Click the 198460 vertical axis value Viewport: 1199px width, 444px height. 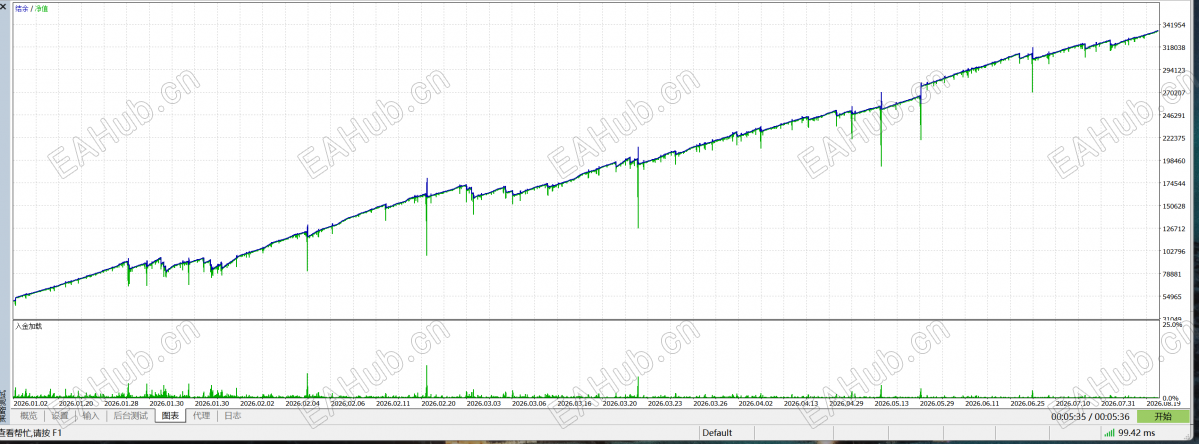pyautogui.click(x=1173, y=161)
